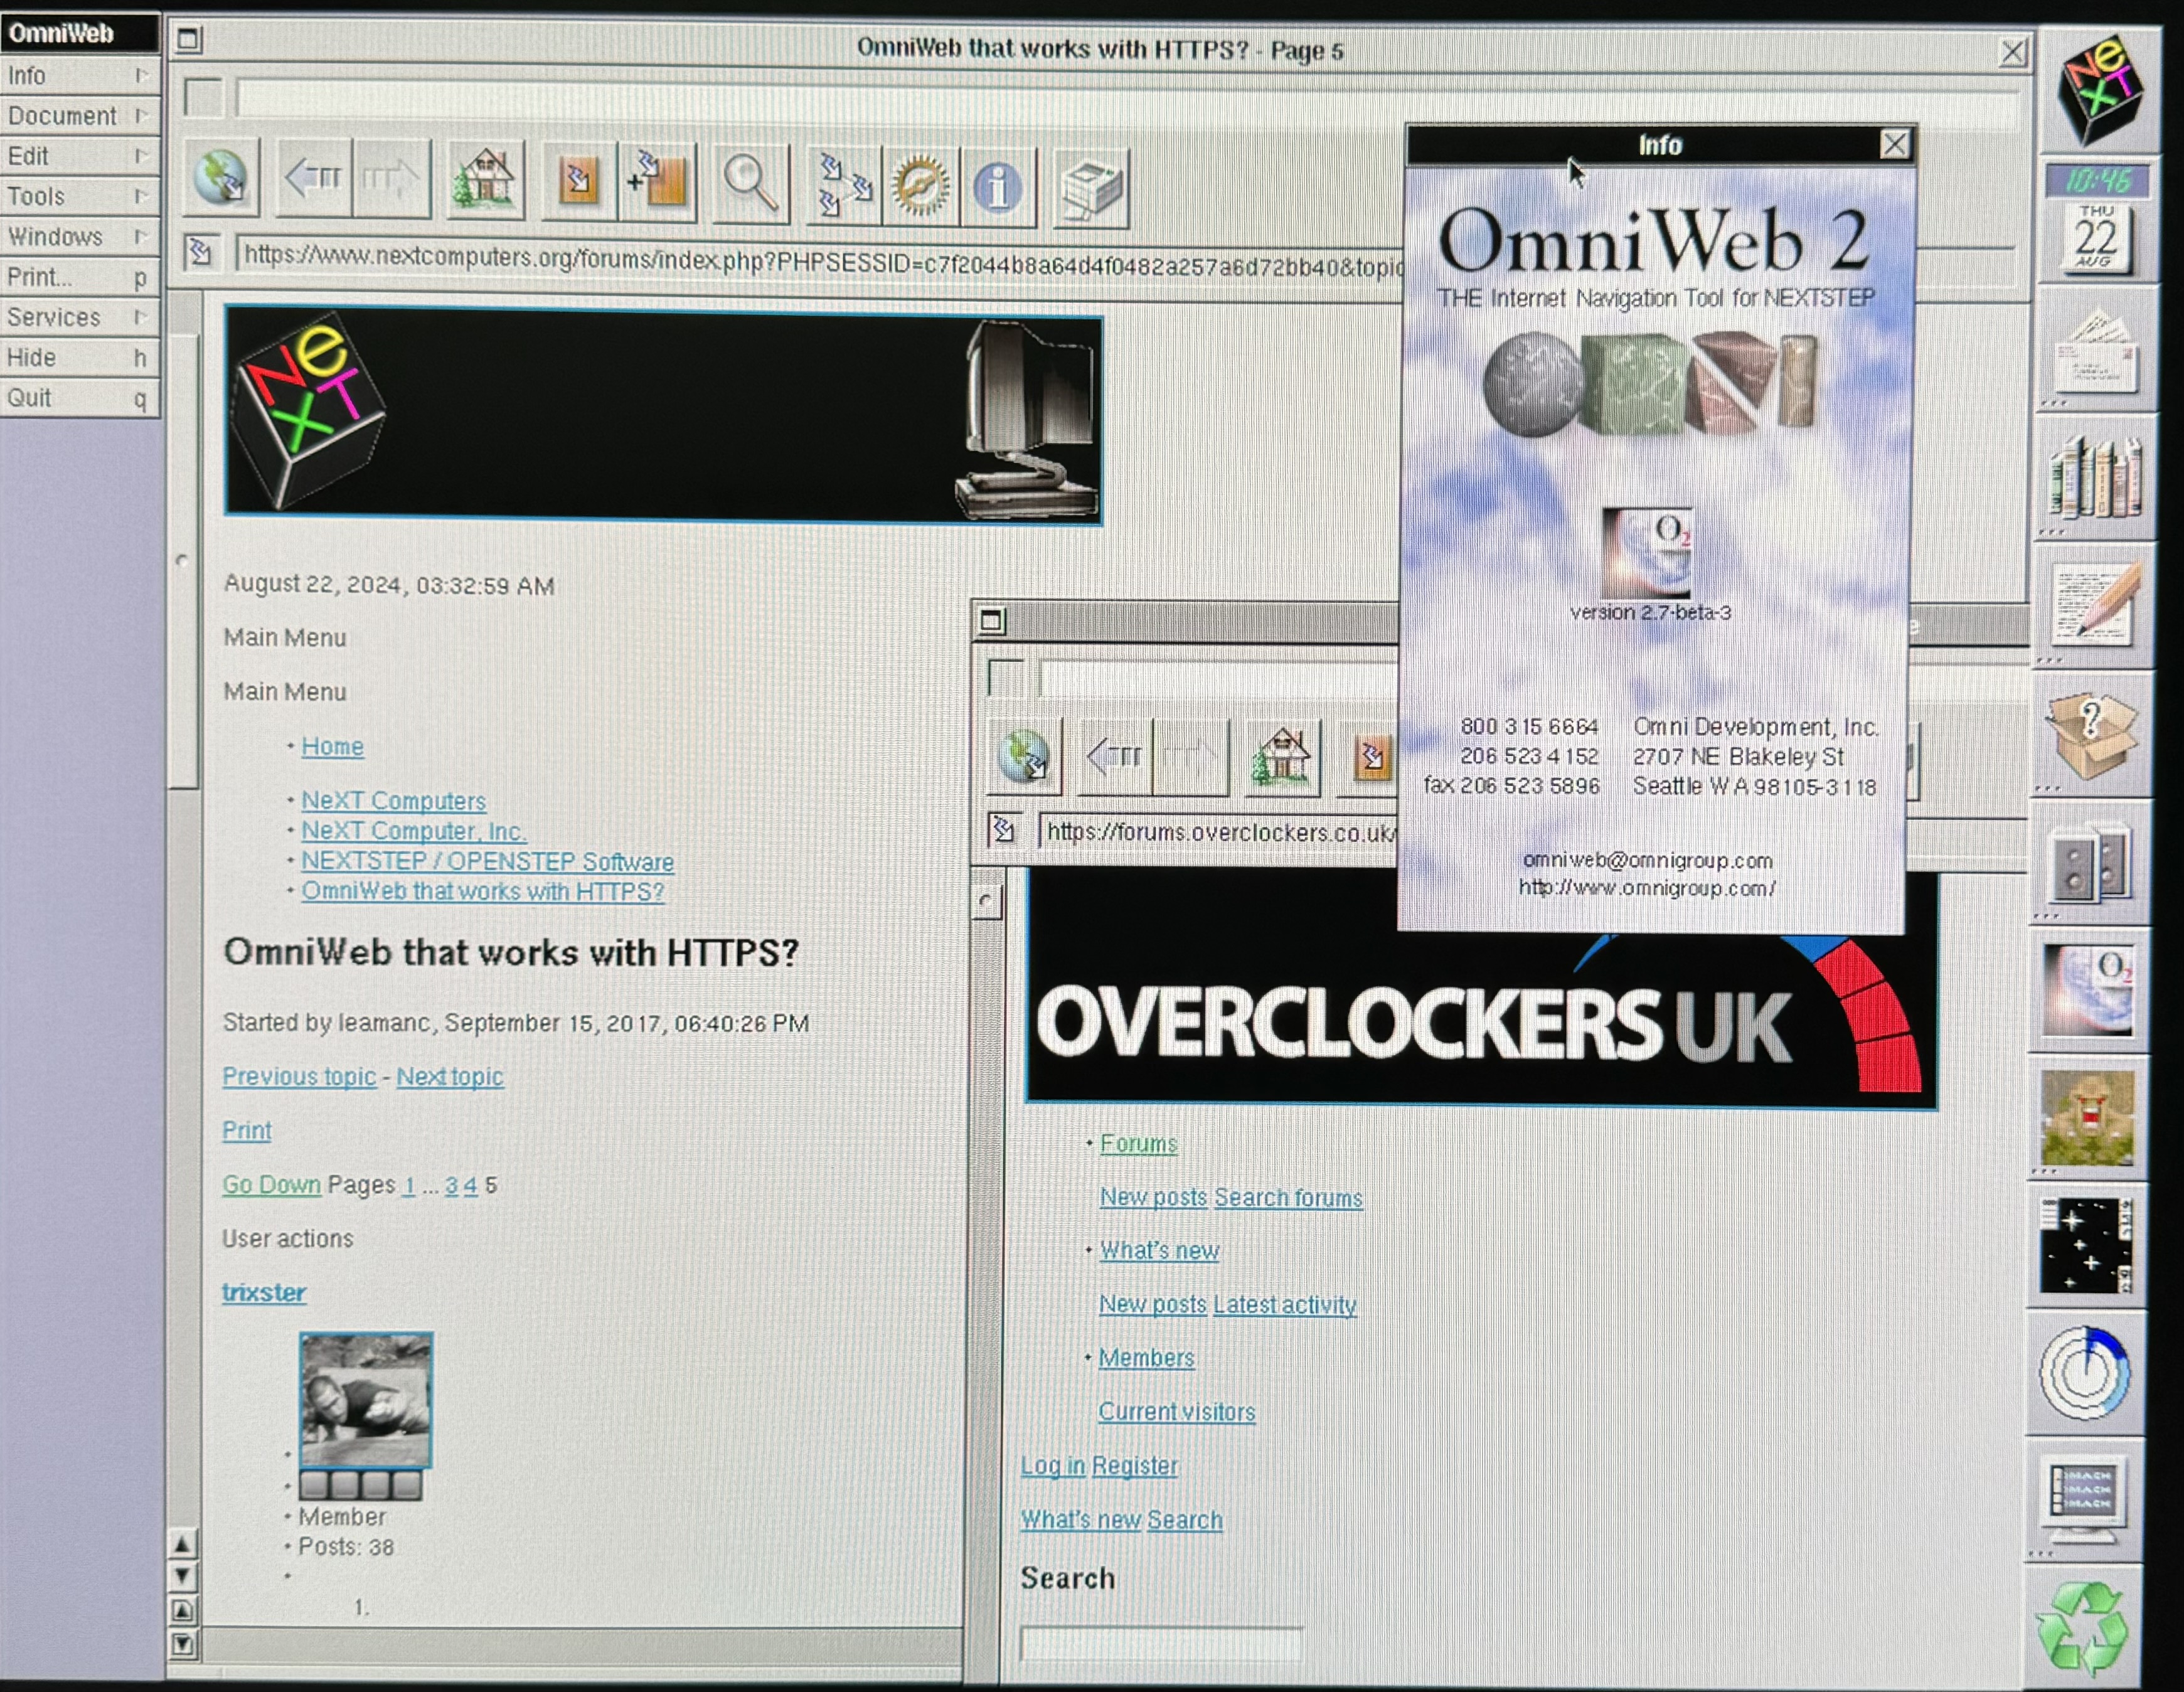Click bookmark icon in Overclockers window
2184x1692 pixels.
tap(1372, 759)
